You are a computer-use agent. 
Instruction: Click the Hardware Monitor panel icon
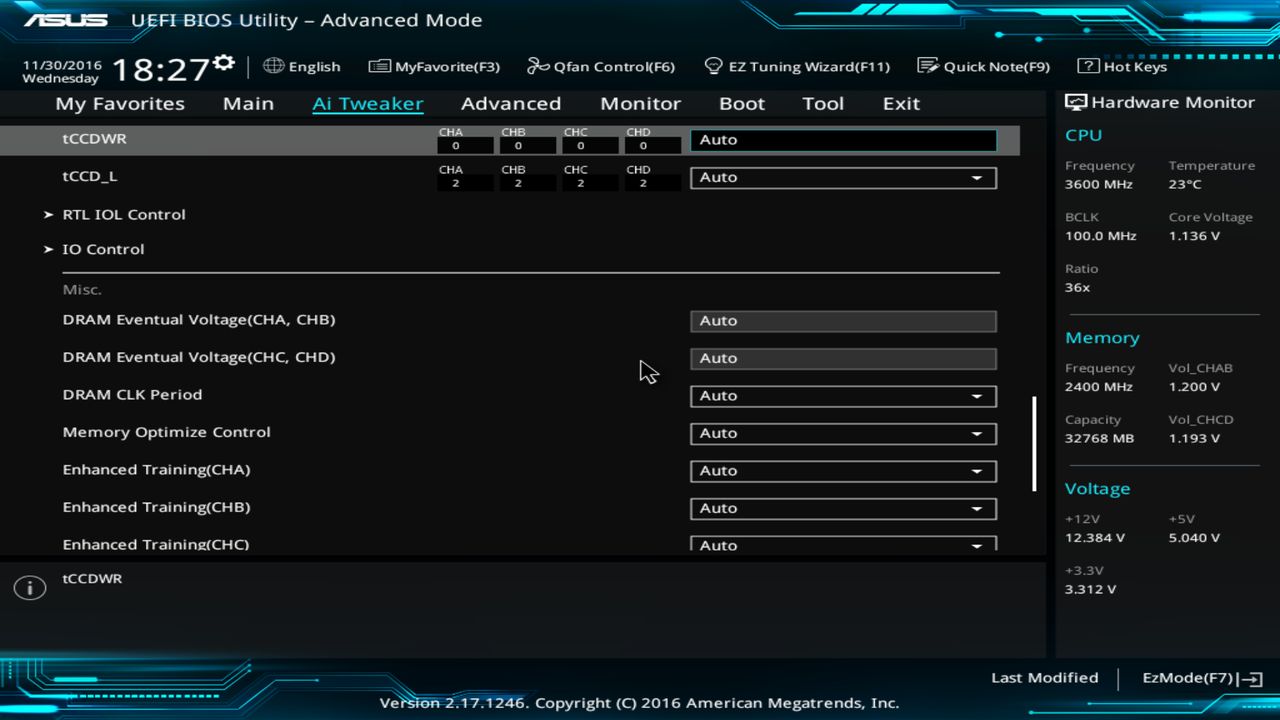[x=1074, y=101]
